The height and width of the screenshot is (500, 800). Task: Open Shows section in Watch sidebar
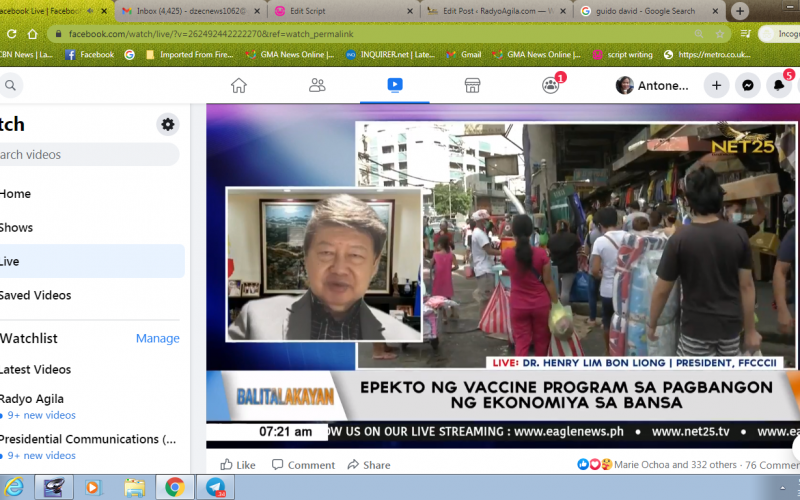[x=16, y=227]
